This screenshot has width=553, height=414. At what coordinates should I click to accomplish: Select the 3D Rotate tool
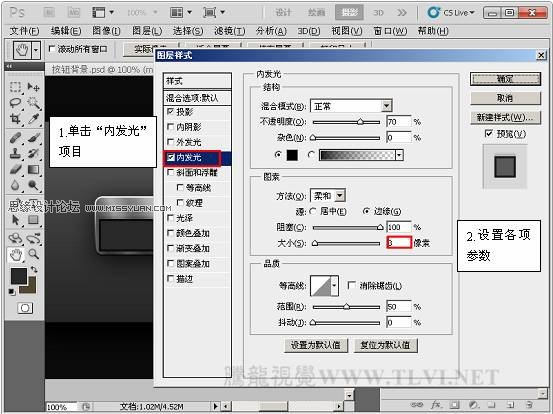15,238
